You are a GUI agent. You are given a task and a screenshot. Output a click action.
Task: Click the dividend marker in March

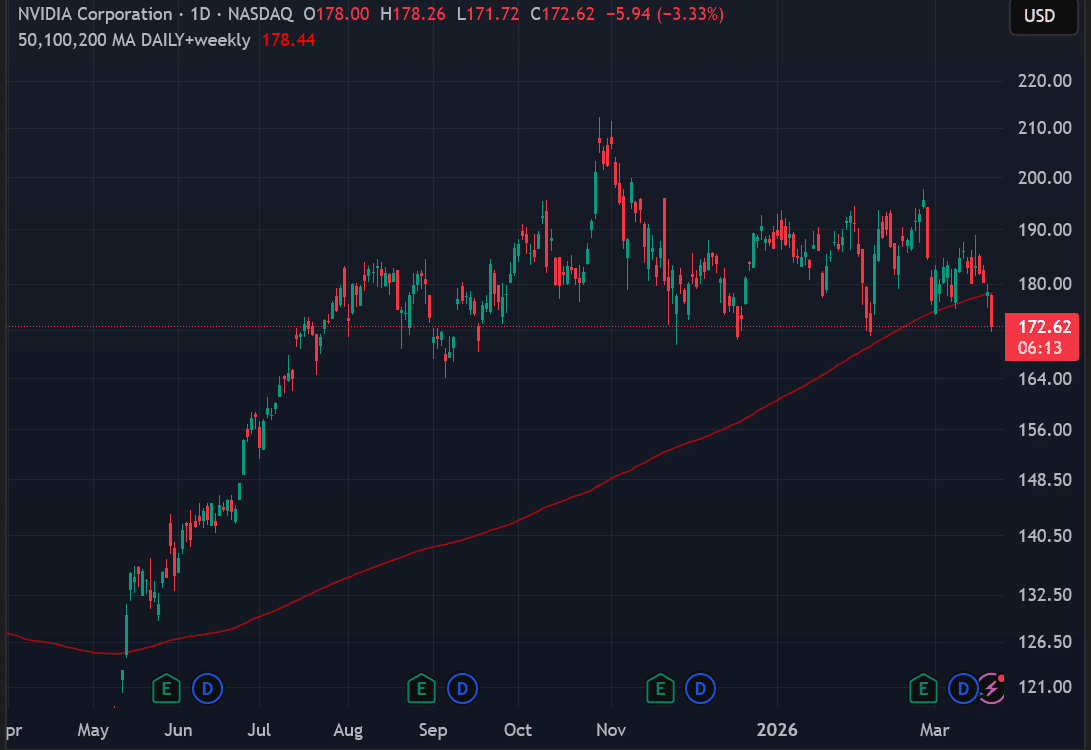point(964,688)
